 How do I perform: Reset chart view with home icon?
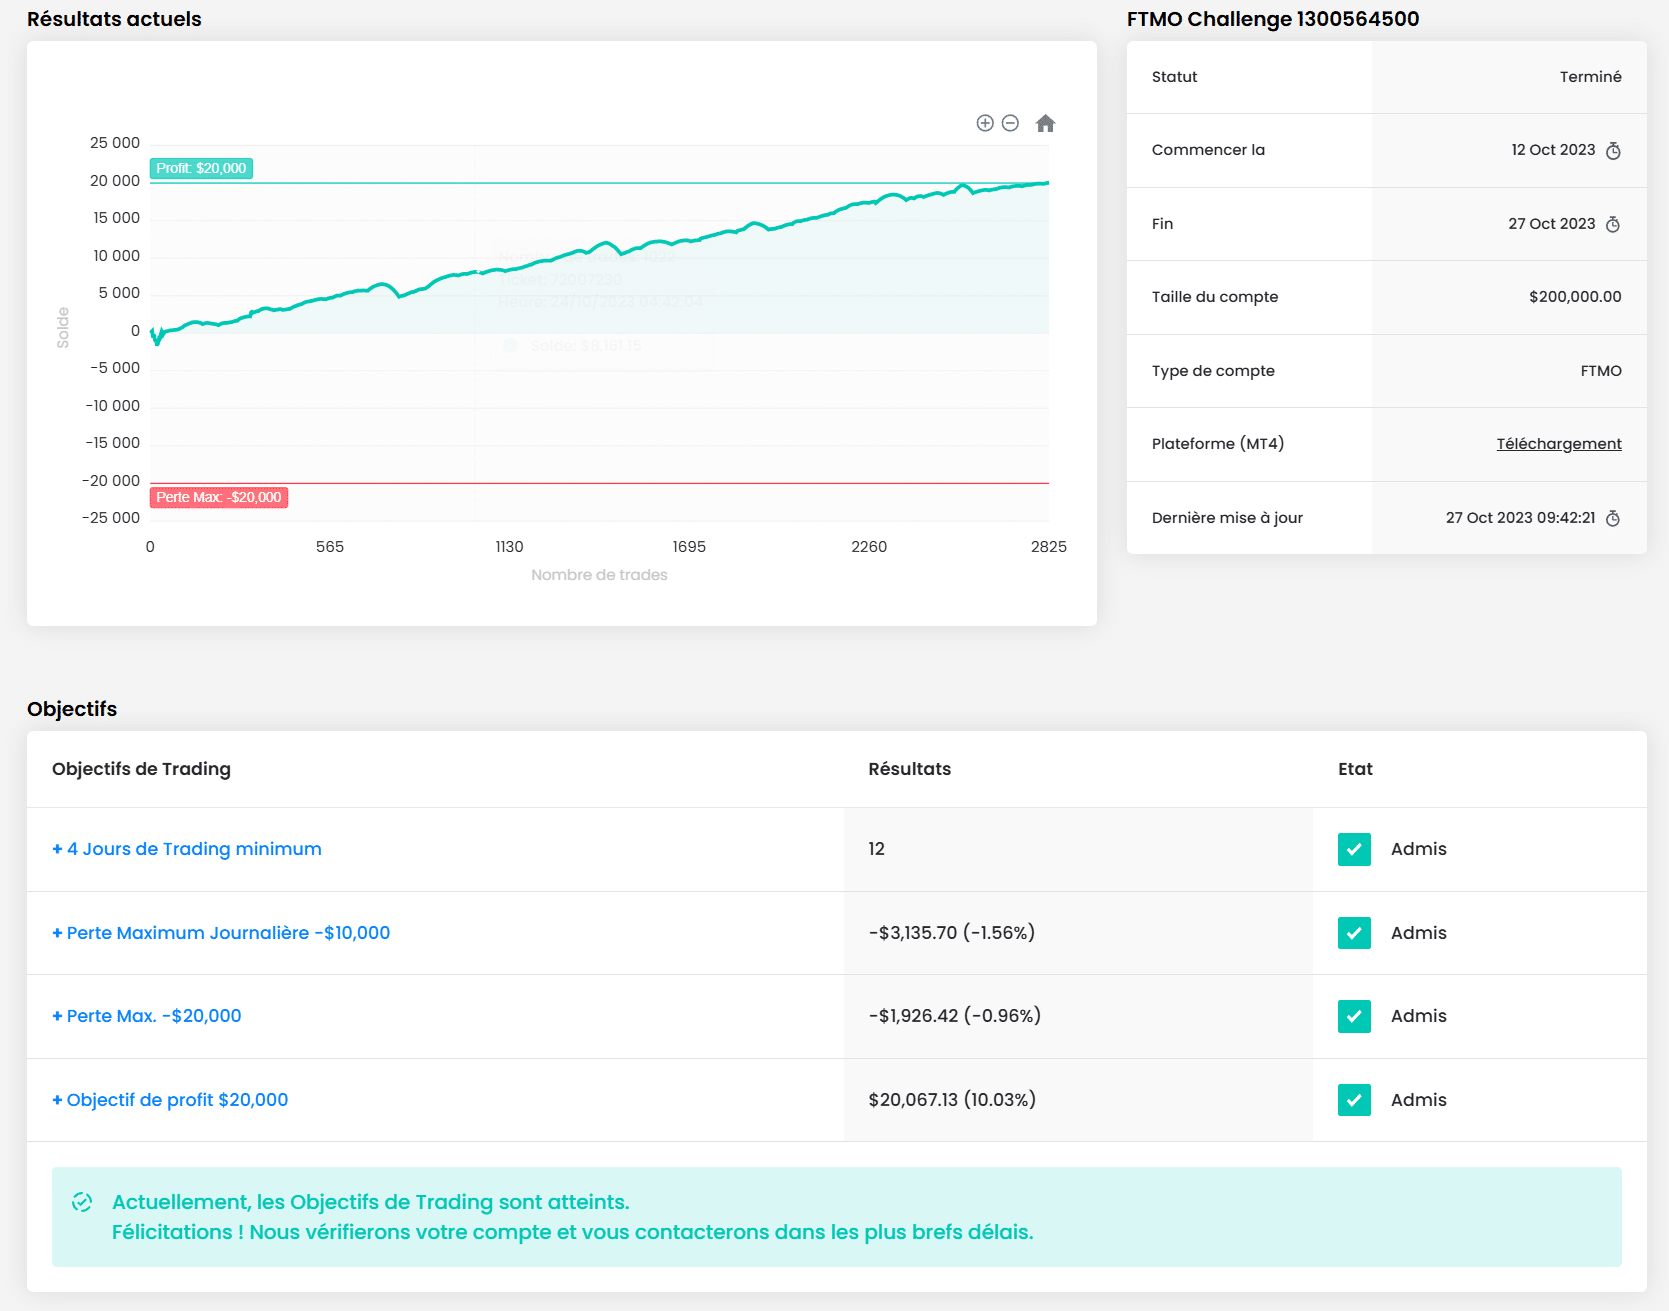click(1045, 123)
